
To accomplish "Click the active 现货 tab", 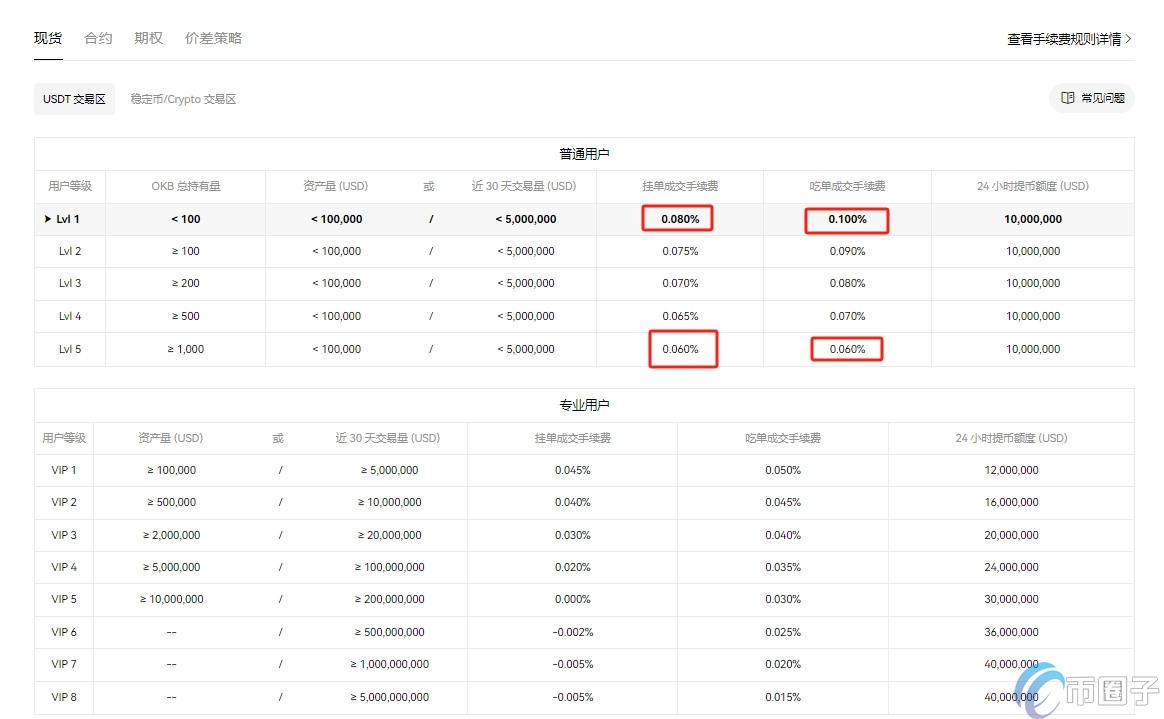I will (47, 38).
